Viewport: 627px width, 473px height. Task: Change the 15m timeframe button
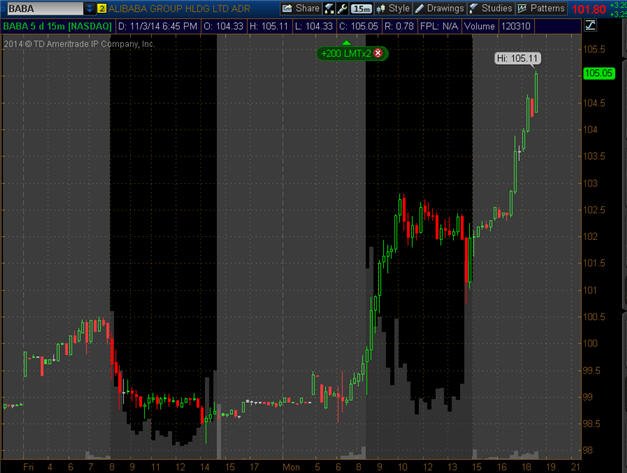pos(361,8)
